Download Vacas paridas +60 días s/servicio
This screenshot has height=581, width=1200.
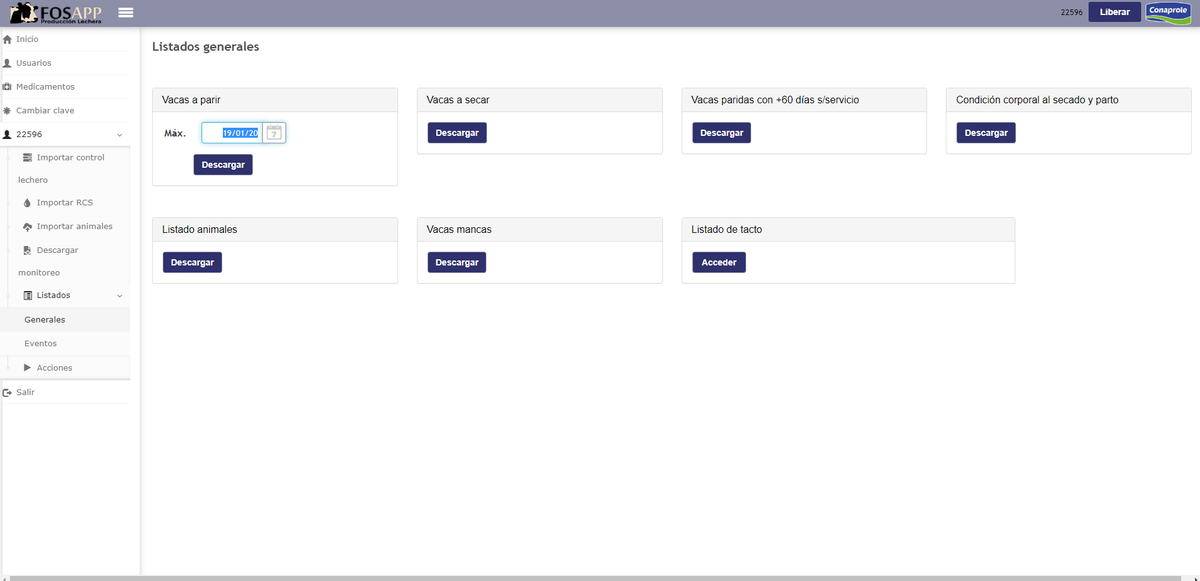721,133
